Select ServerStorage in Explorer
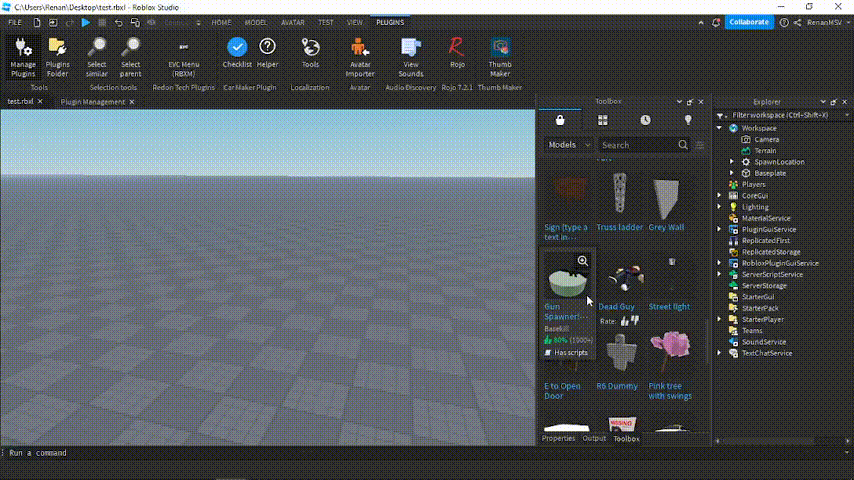 764,285
